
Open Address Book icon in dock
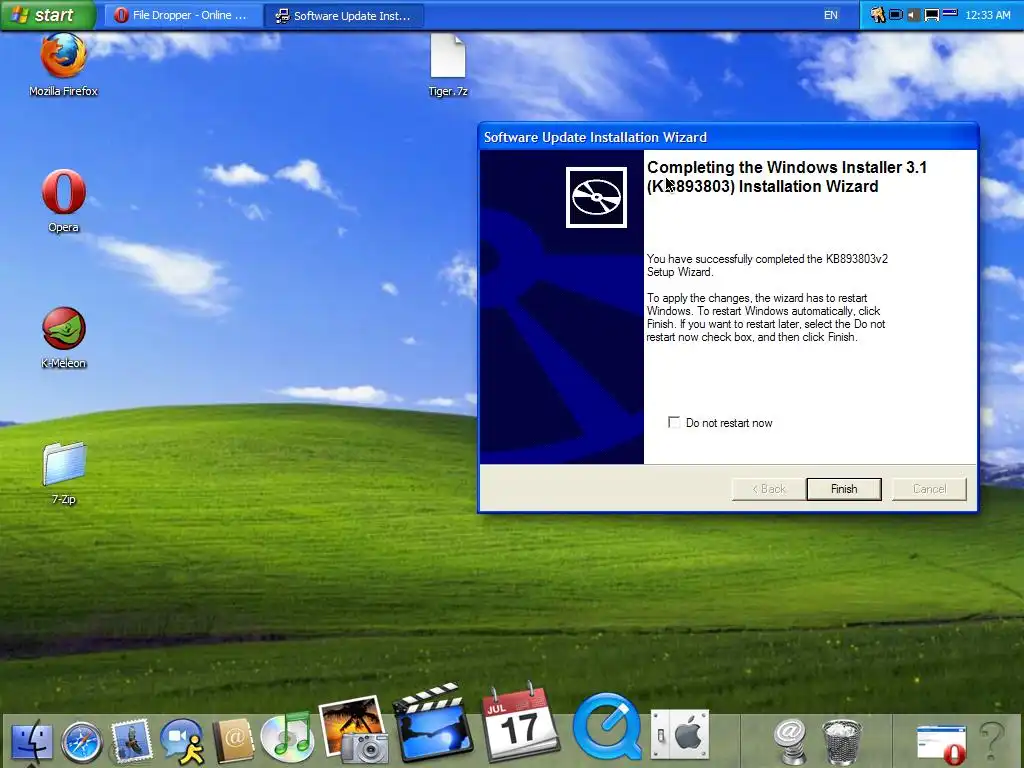232,740
